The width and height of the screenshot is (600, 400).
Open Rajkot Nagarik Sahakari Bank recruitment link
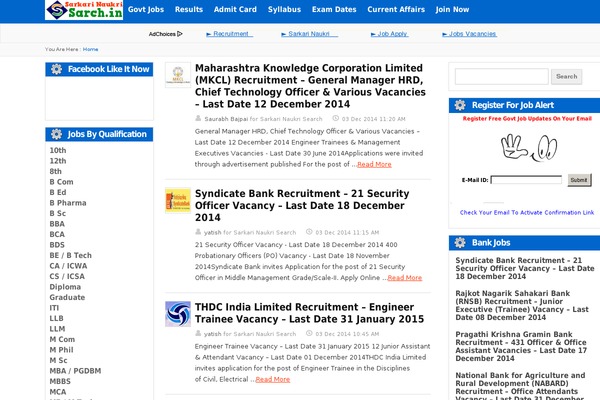click(x=522, y=305)
